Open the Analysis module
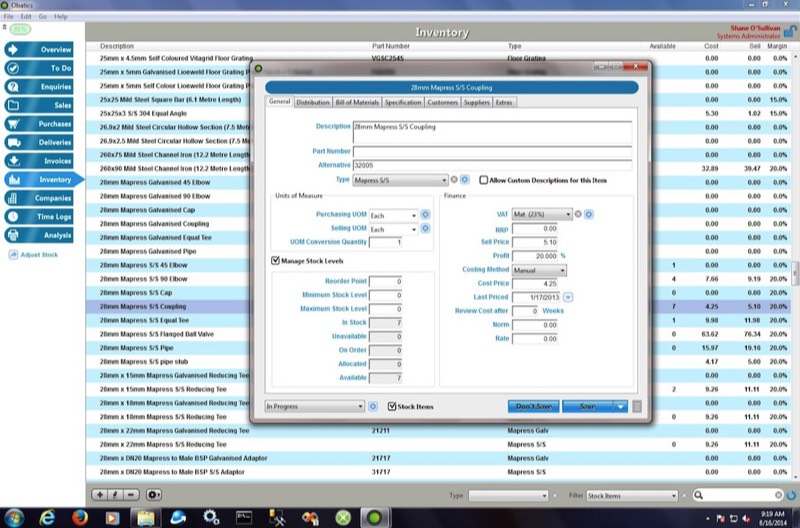This screenshot has height=528, width=800. [x=39, y=235]
